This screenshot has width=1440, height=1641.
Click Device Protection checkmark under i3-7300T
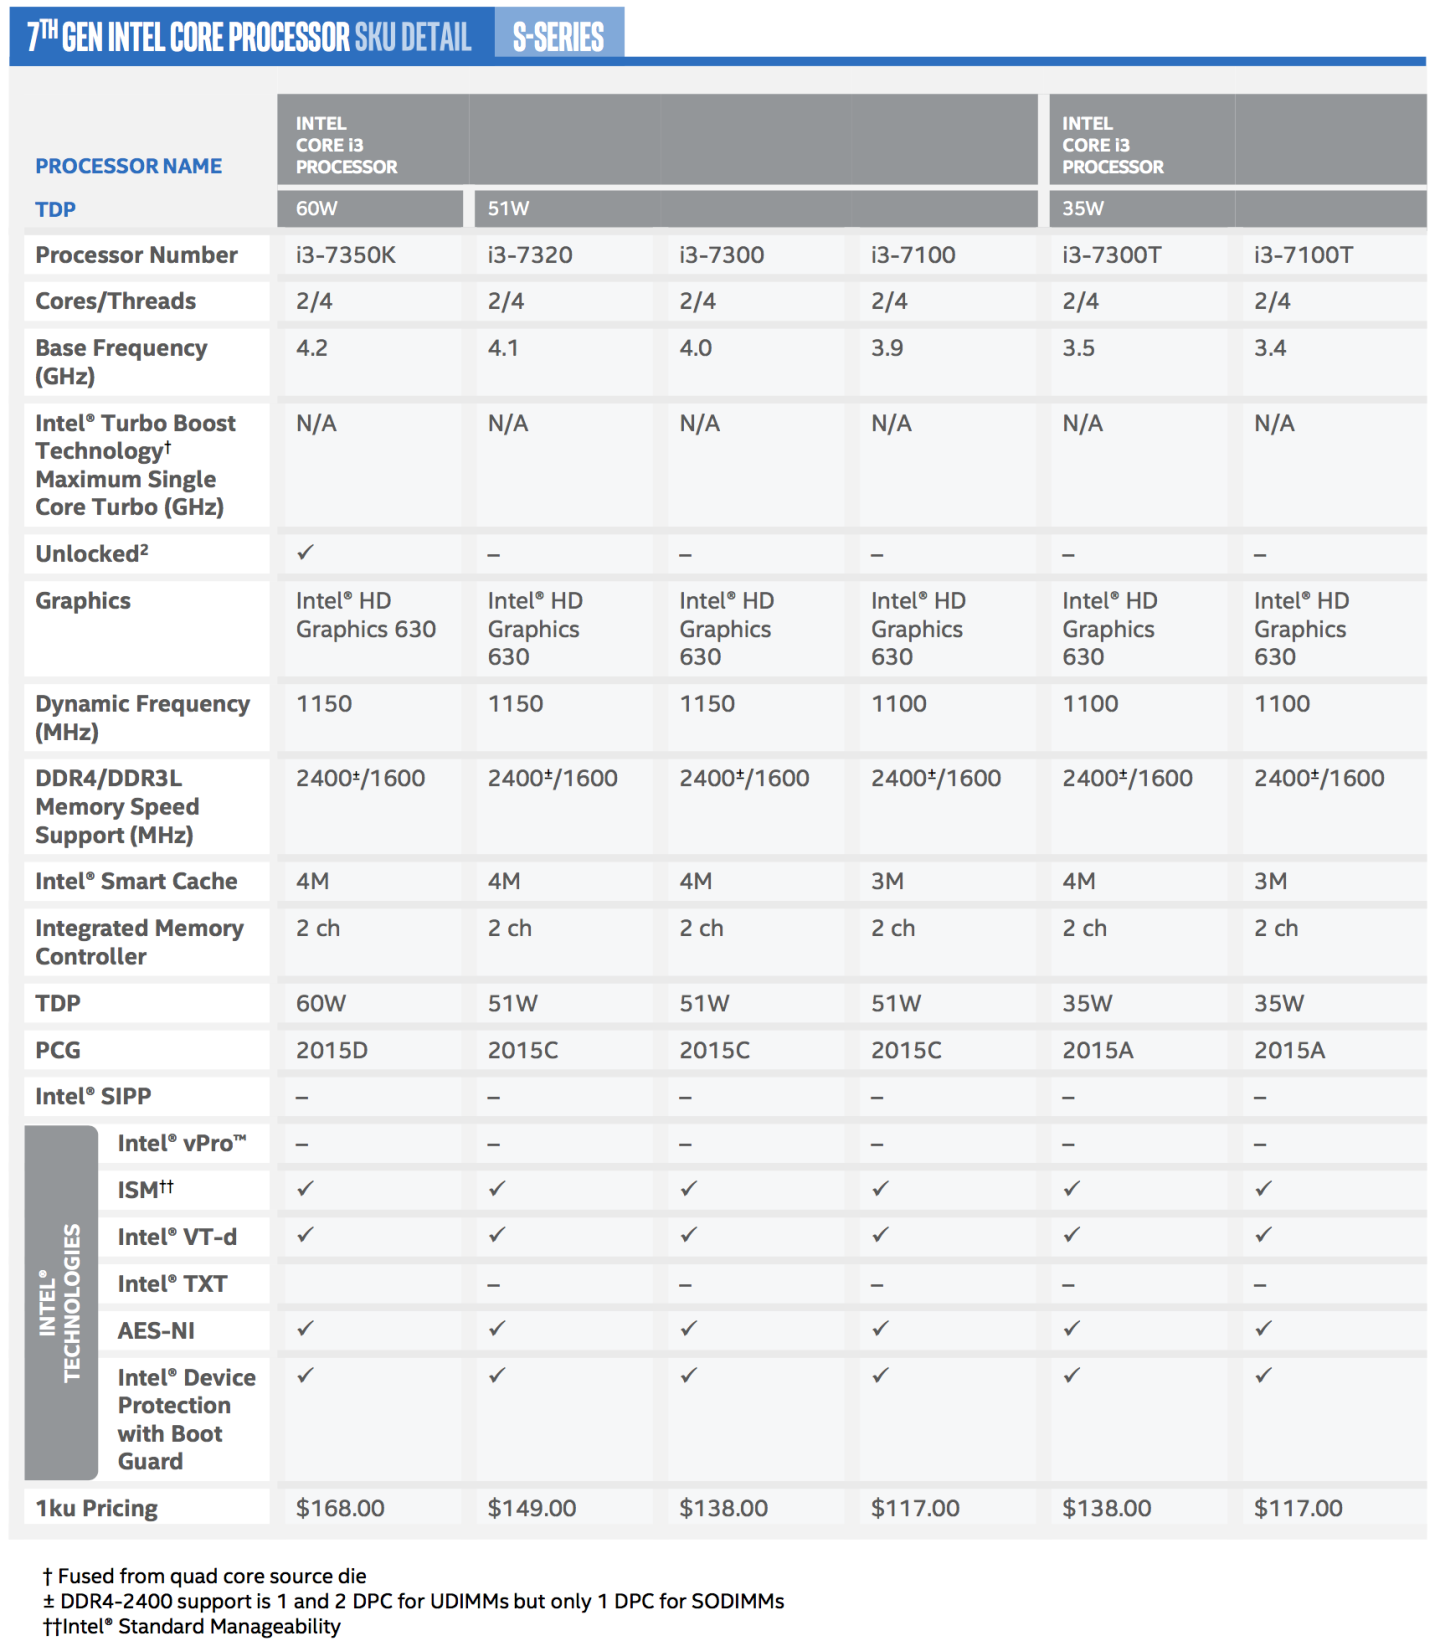1072,1375
